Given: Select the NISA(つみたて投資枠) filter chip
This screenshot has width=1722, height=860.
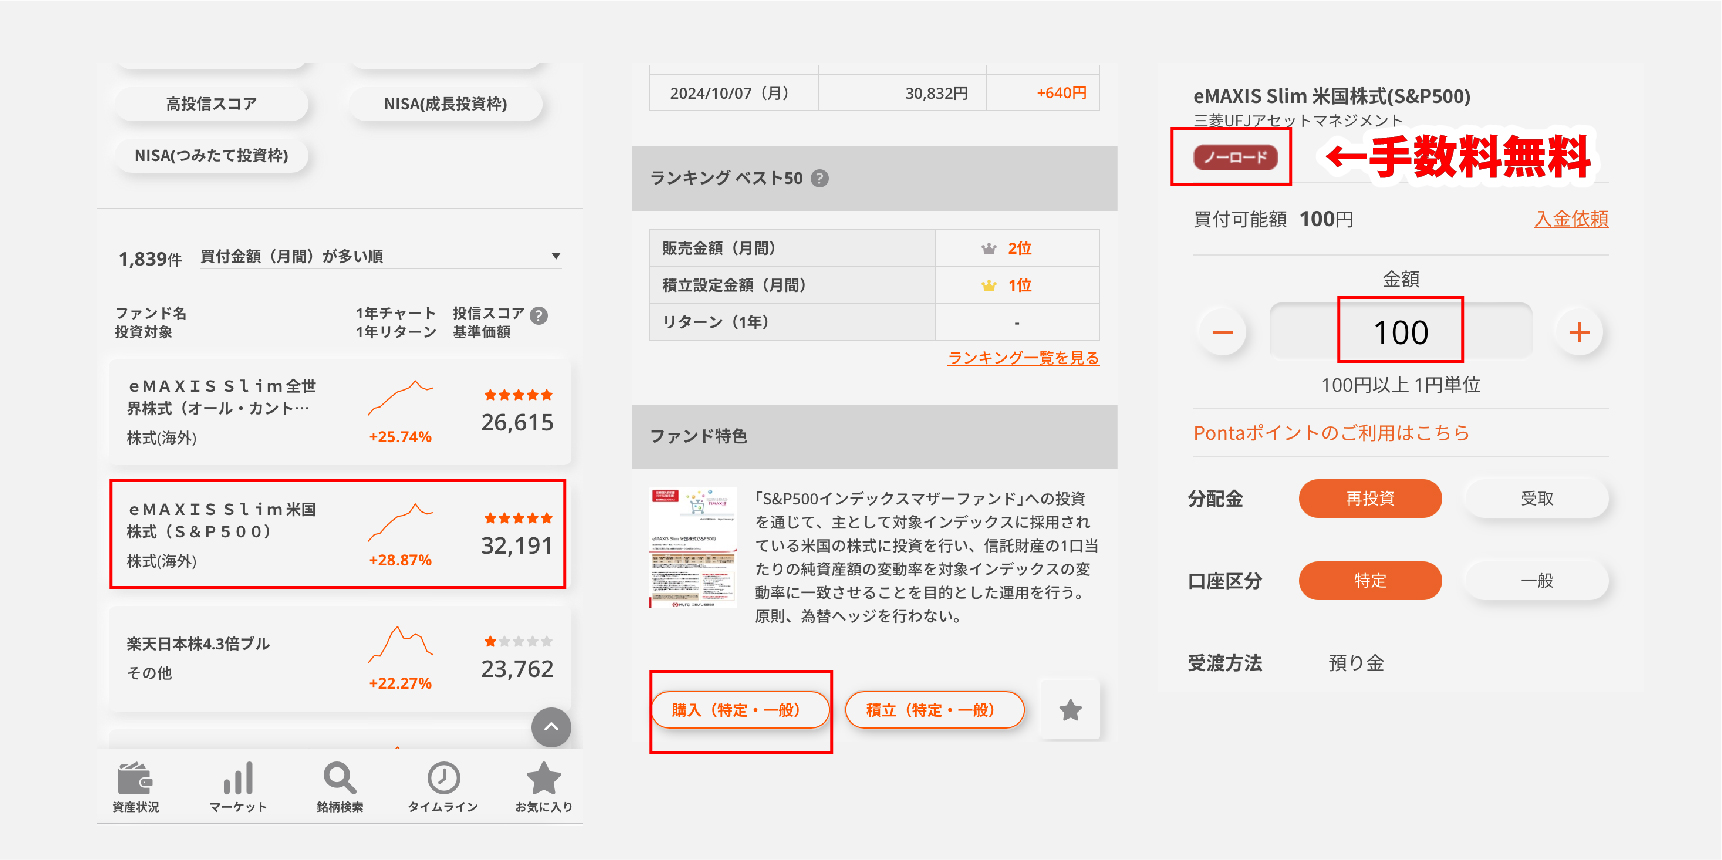Looking at the screenshot, I should (x=211, y=155).
